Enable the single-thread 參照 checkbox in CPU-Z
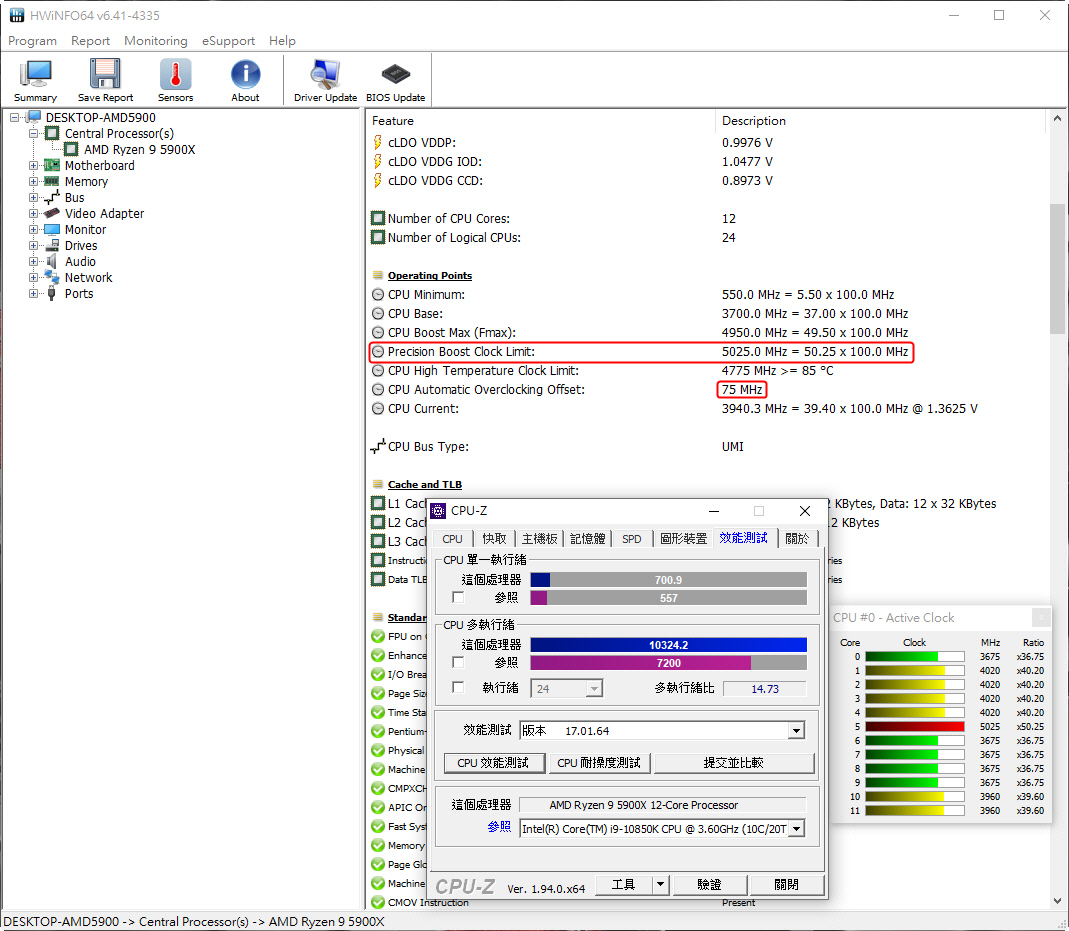1069x931 pixels. [458, 598]
